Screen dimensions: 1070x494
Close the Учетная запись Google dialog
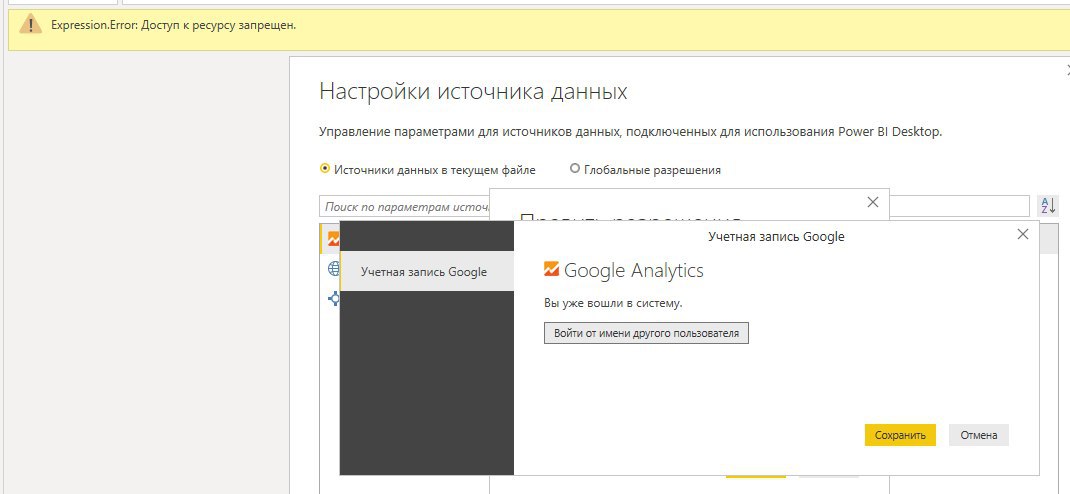(1022, 235)
